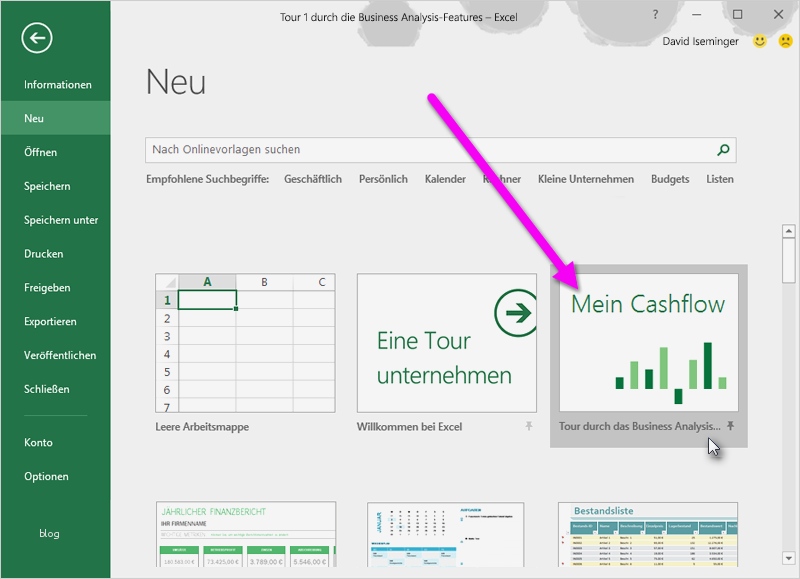Search suggested term Persönlich
Screen dimensions: 800x579
click(x=383, y=179)
